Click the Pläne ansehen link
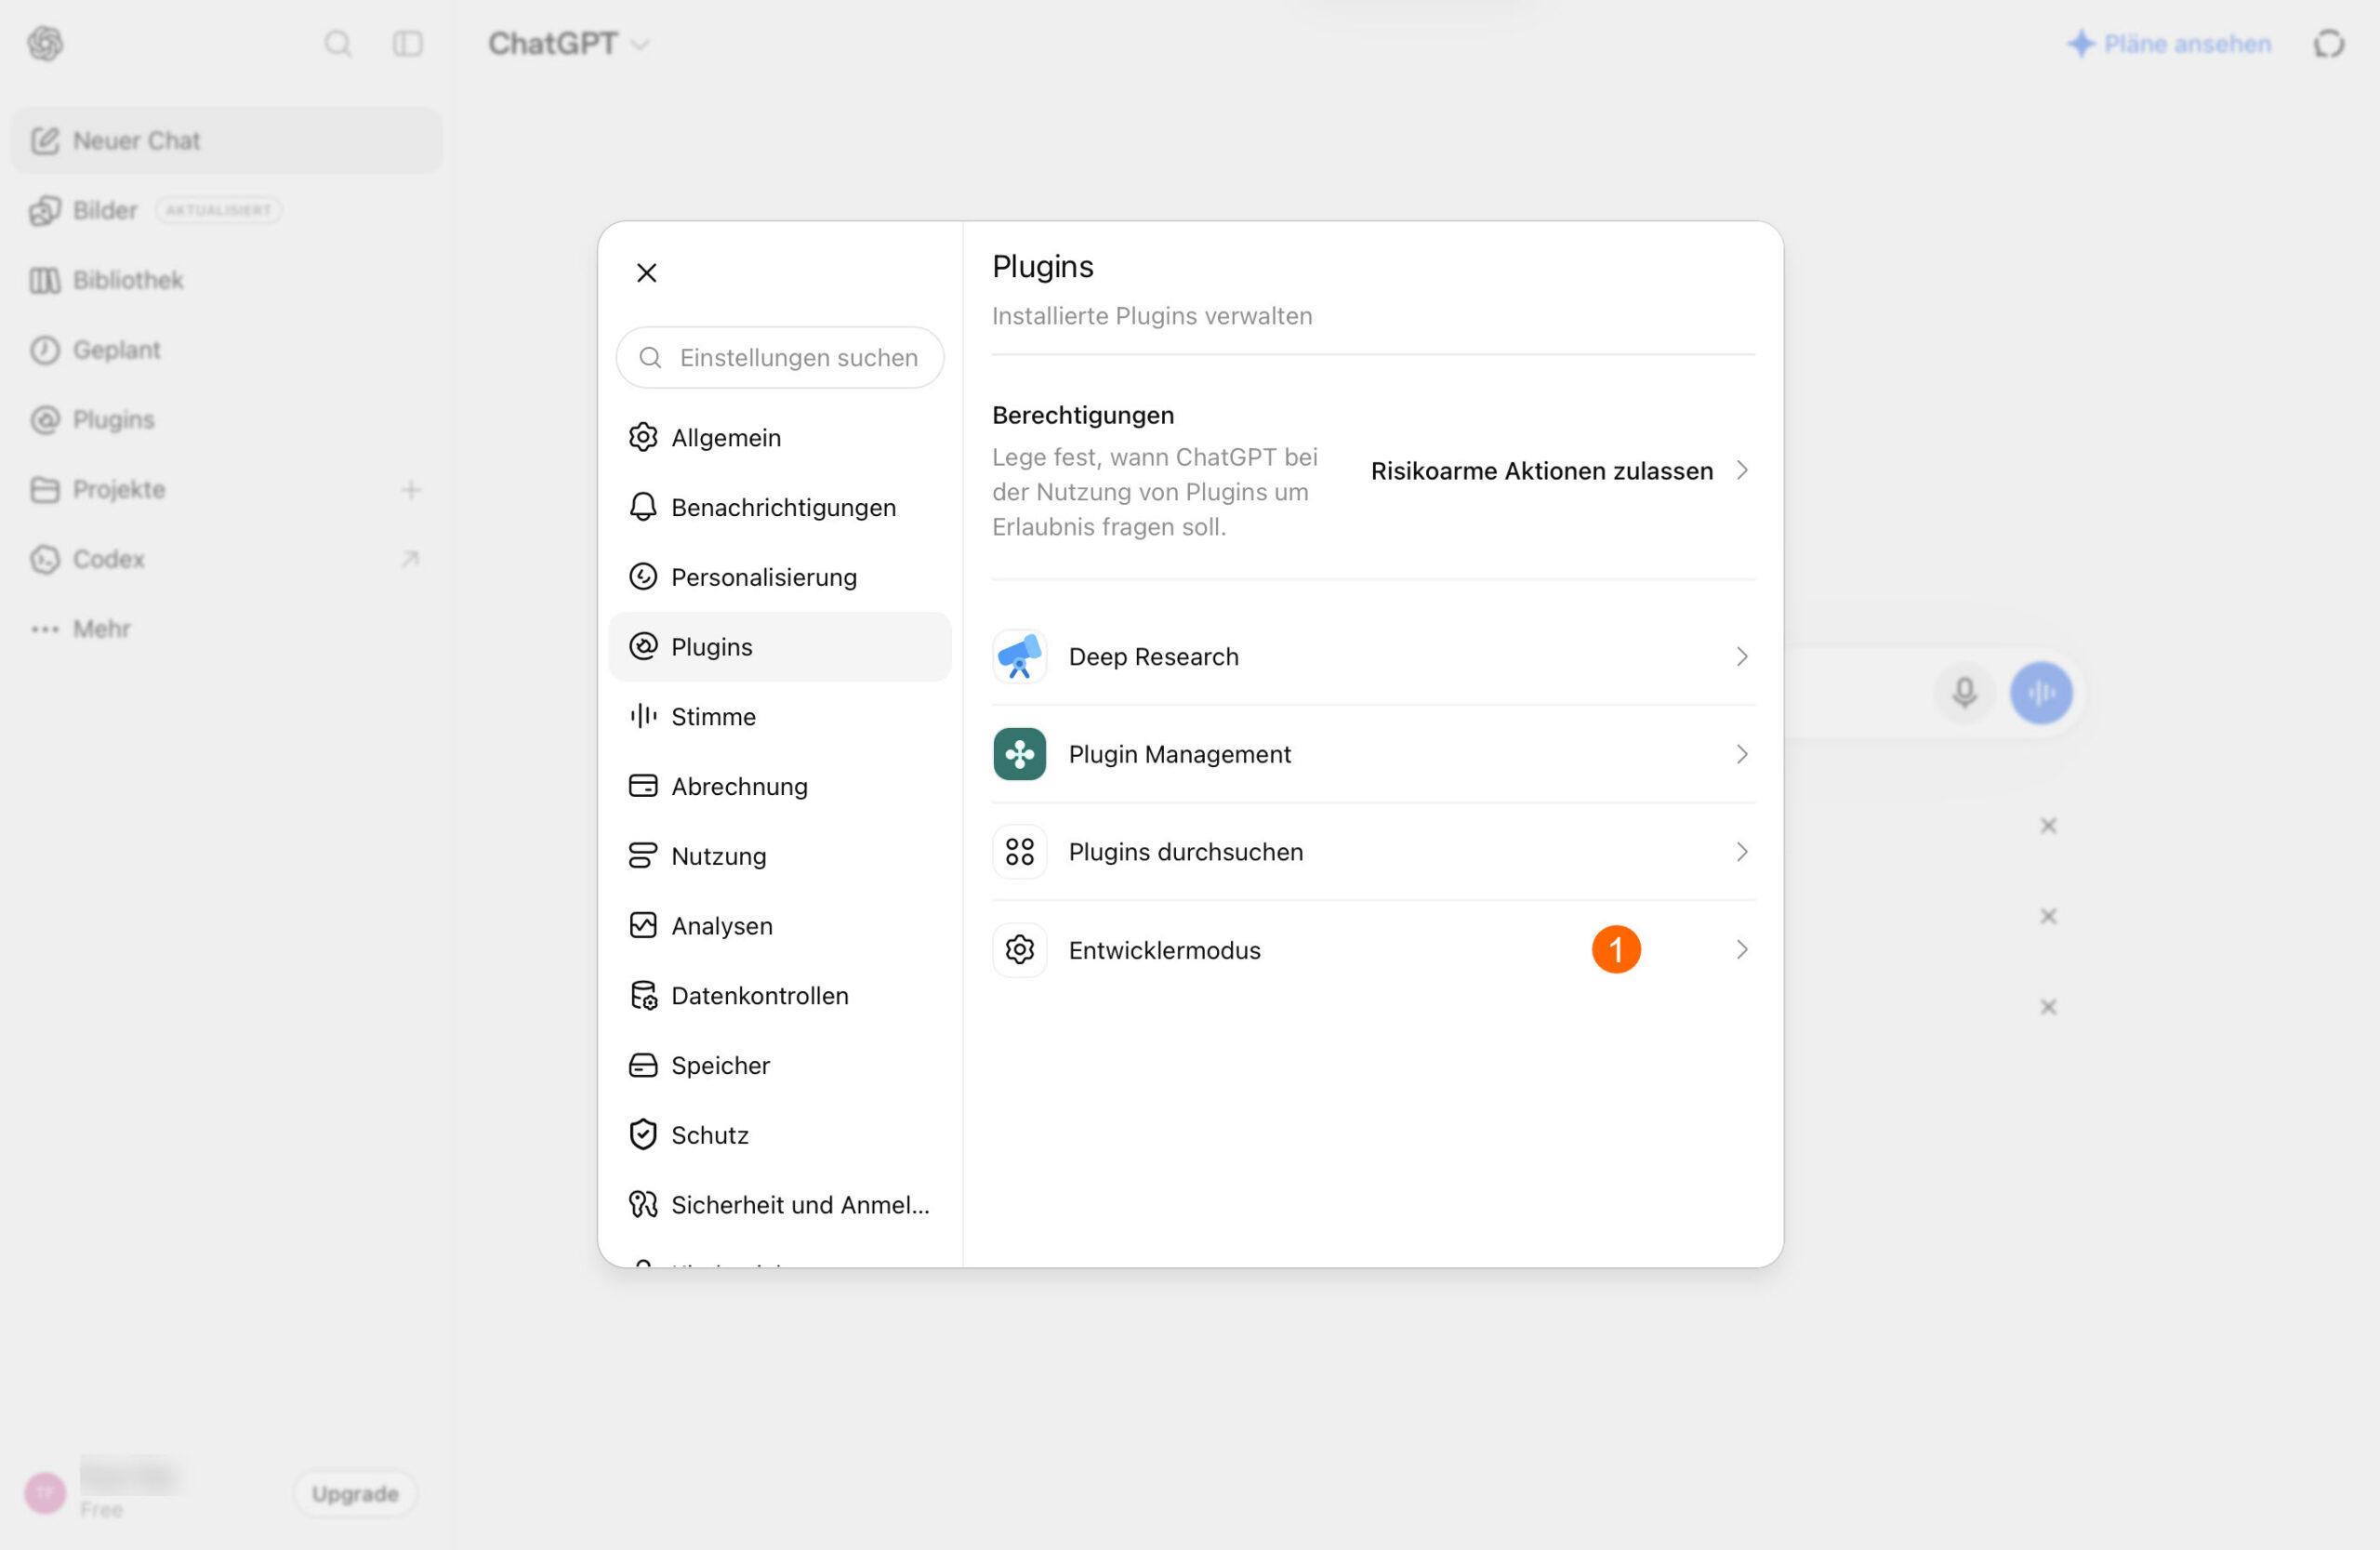This screenshot has width=2380, height=1550. tap(2170, 44)
